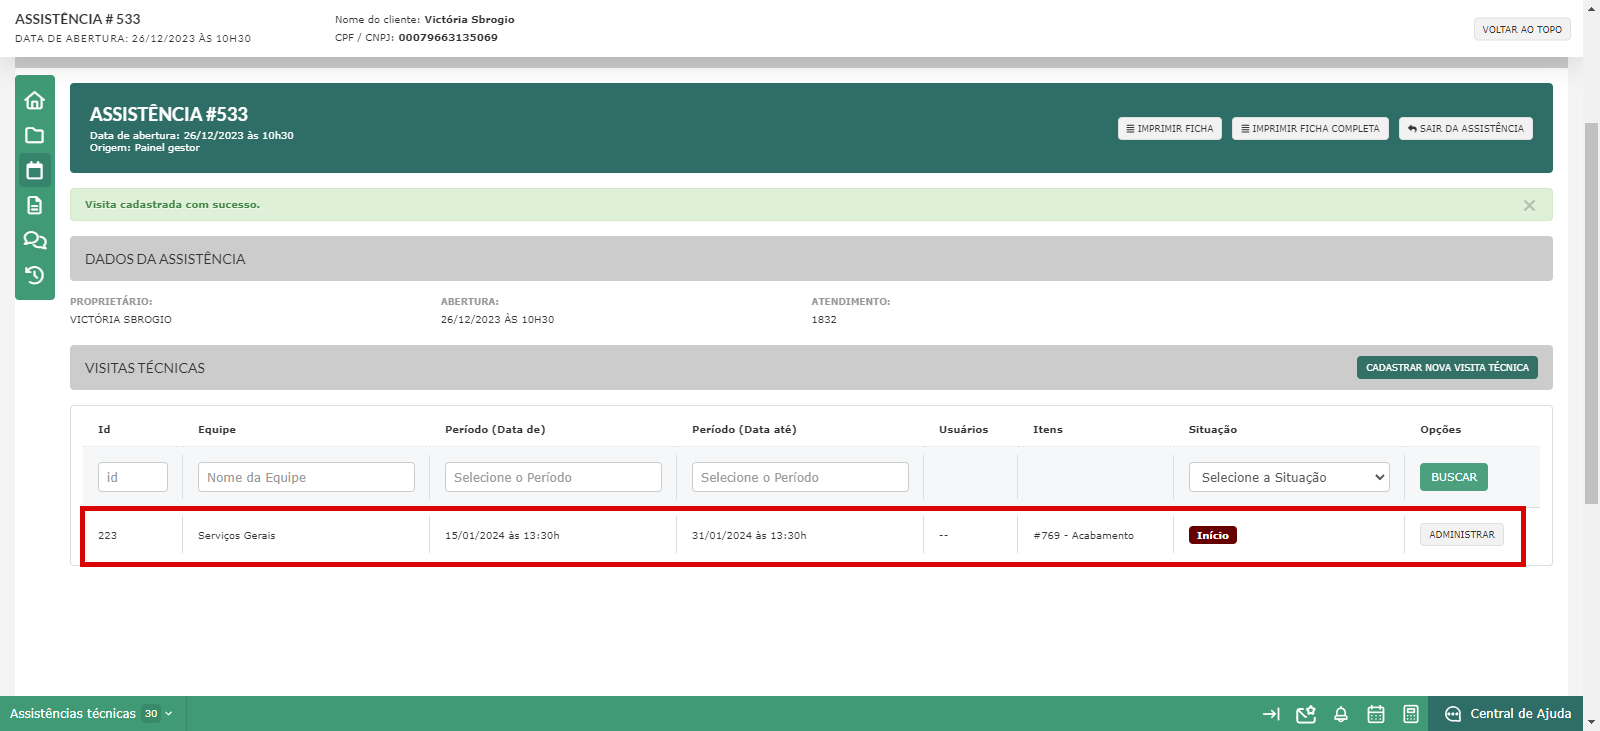Click IMPRIMIR FICHA COMPLETA button
The width and height of the screenshot is (1600, 731).
pyautogui.click(x=1310, y=129)
